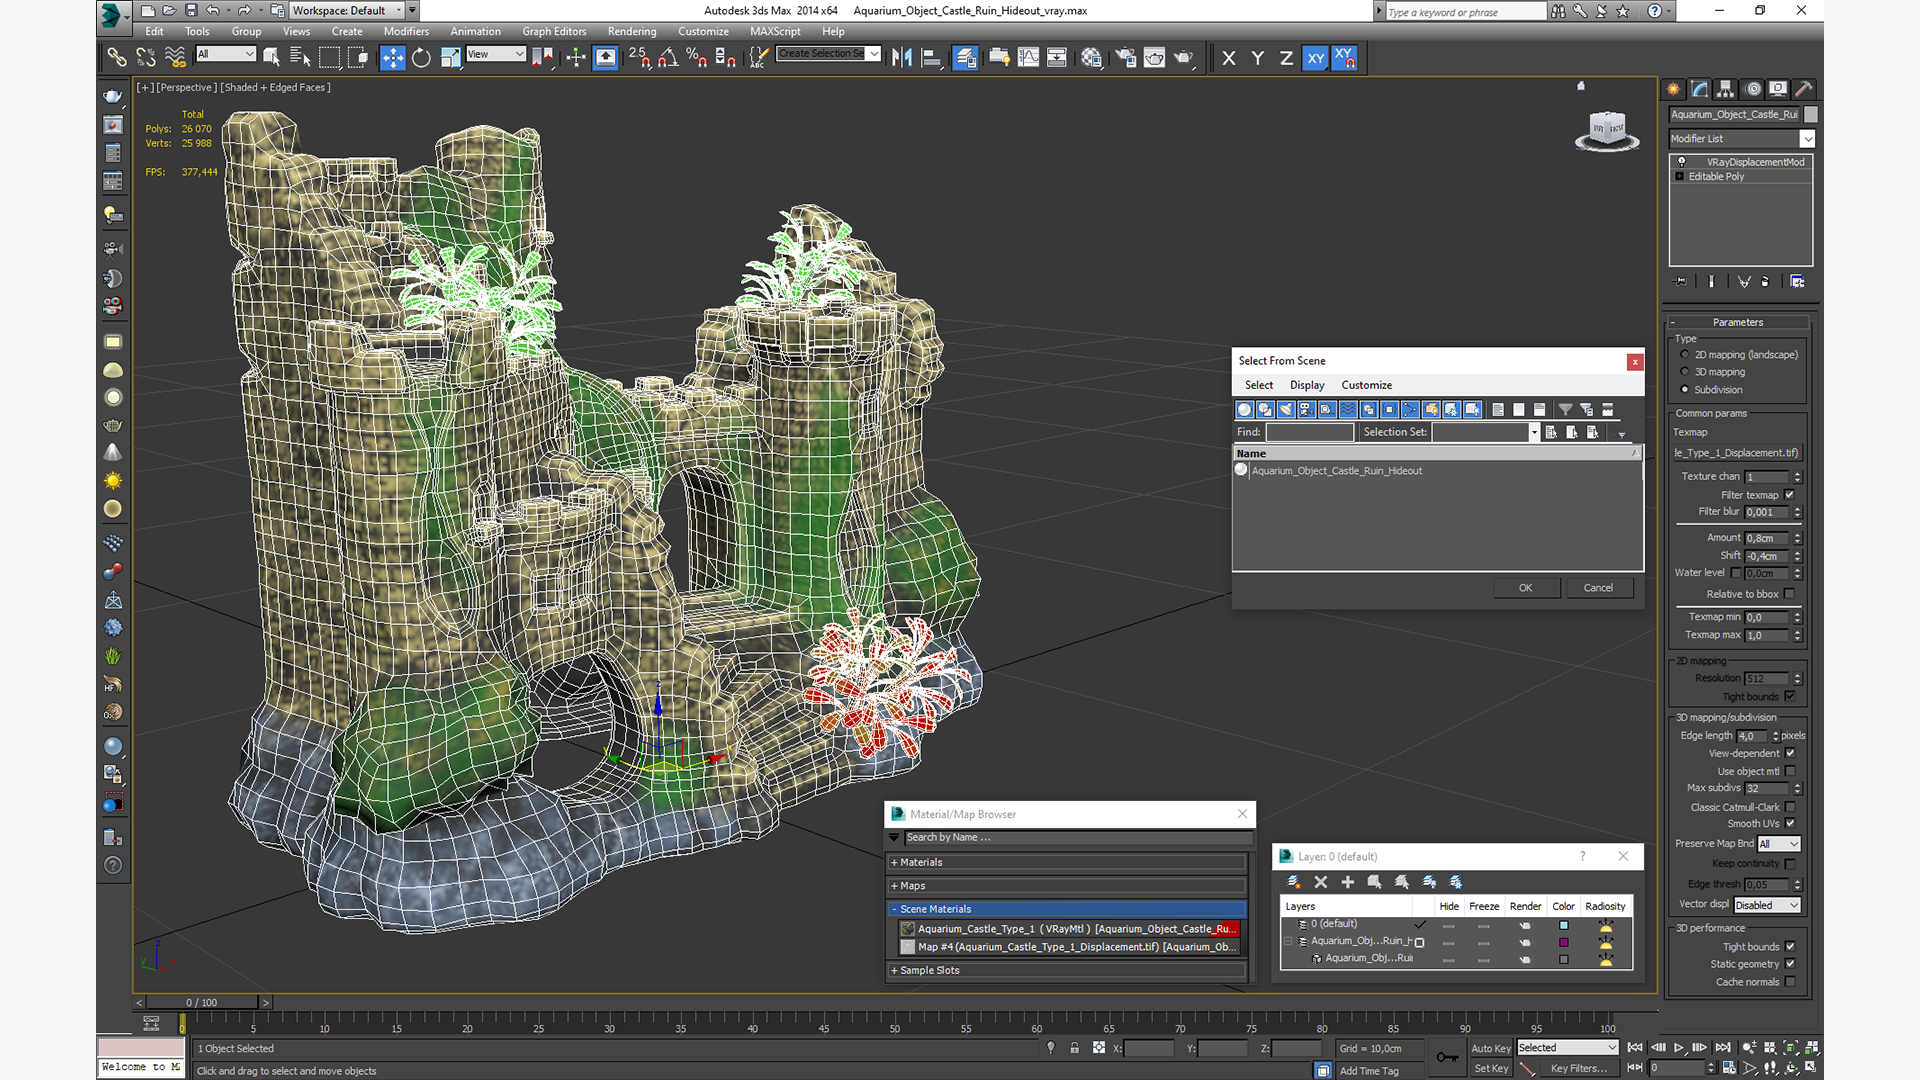Open the Selection Set dropdown in Select From Scene
This screenshot has height=1080, width=1920.
(x=1534, y=432)
